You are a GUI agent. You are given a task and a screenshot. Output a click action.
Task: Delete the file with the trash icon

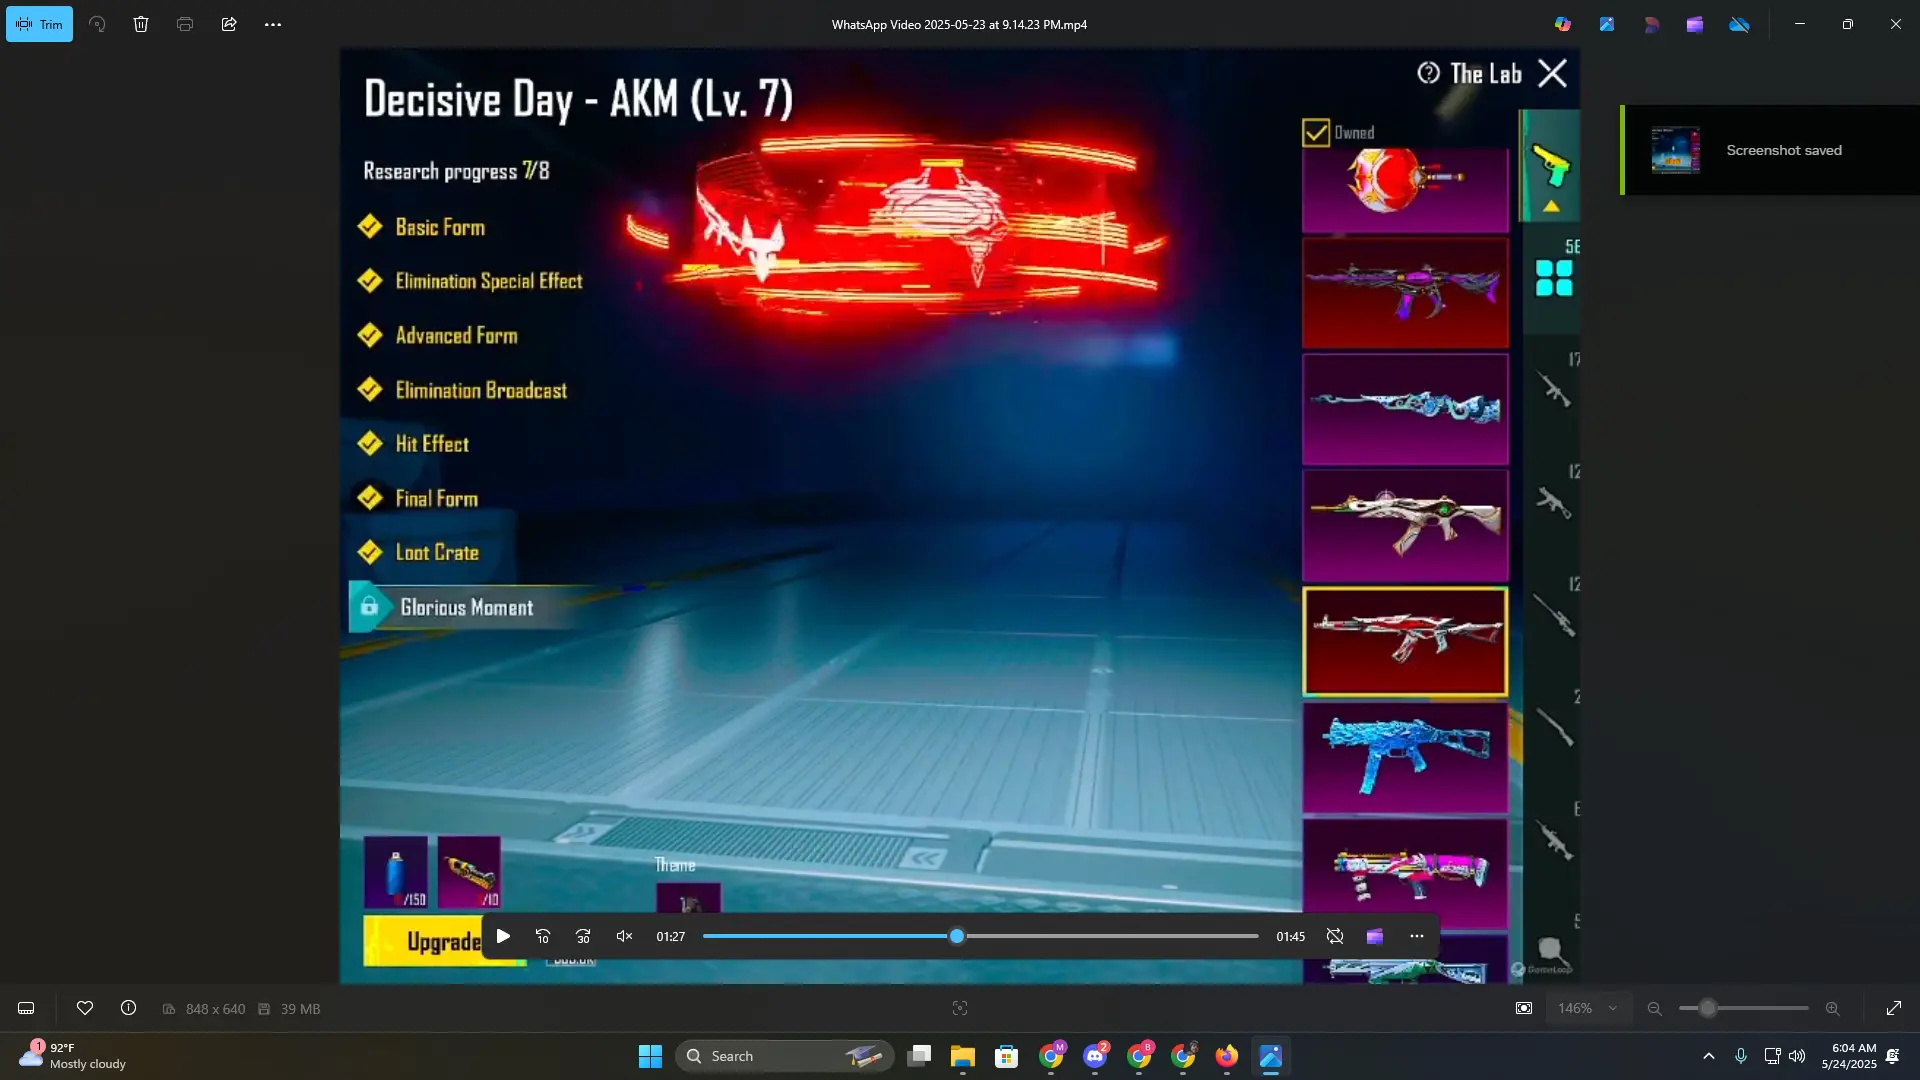click(141, 24)
